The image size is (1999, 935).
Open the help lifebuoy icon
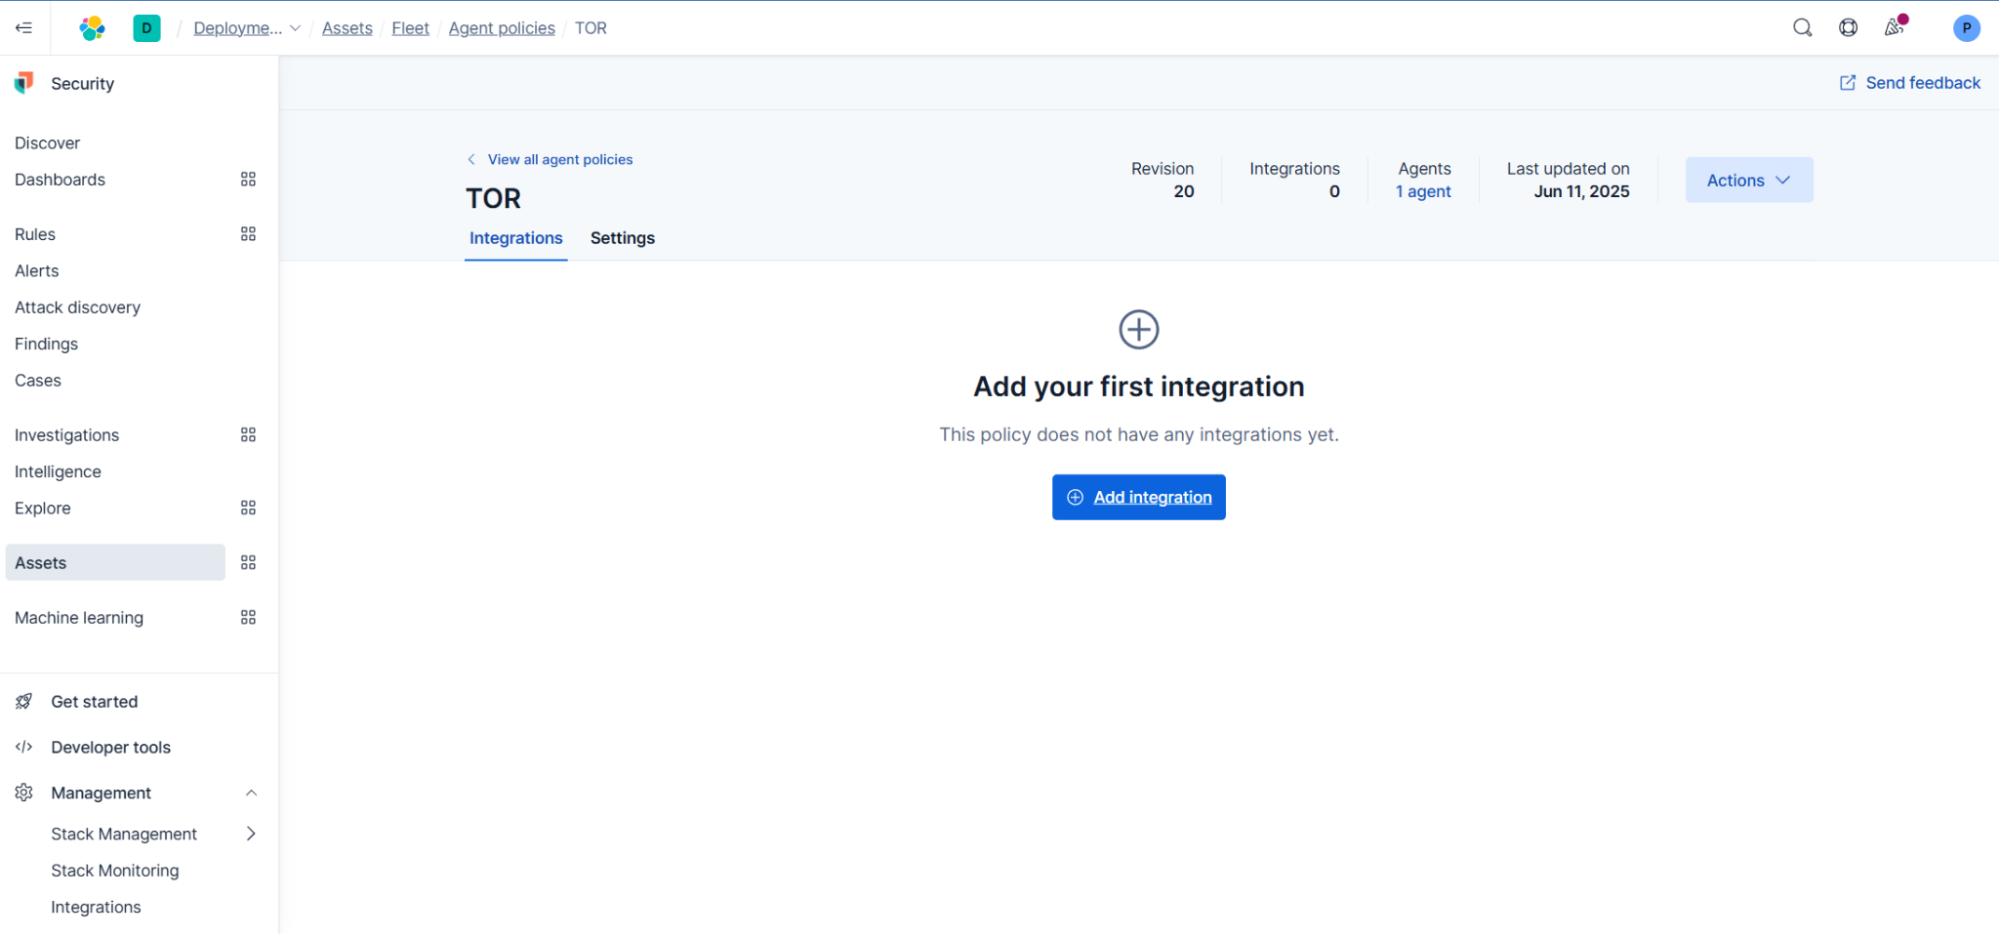pos(1848,28)
